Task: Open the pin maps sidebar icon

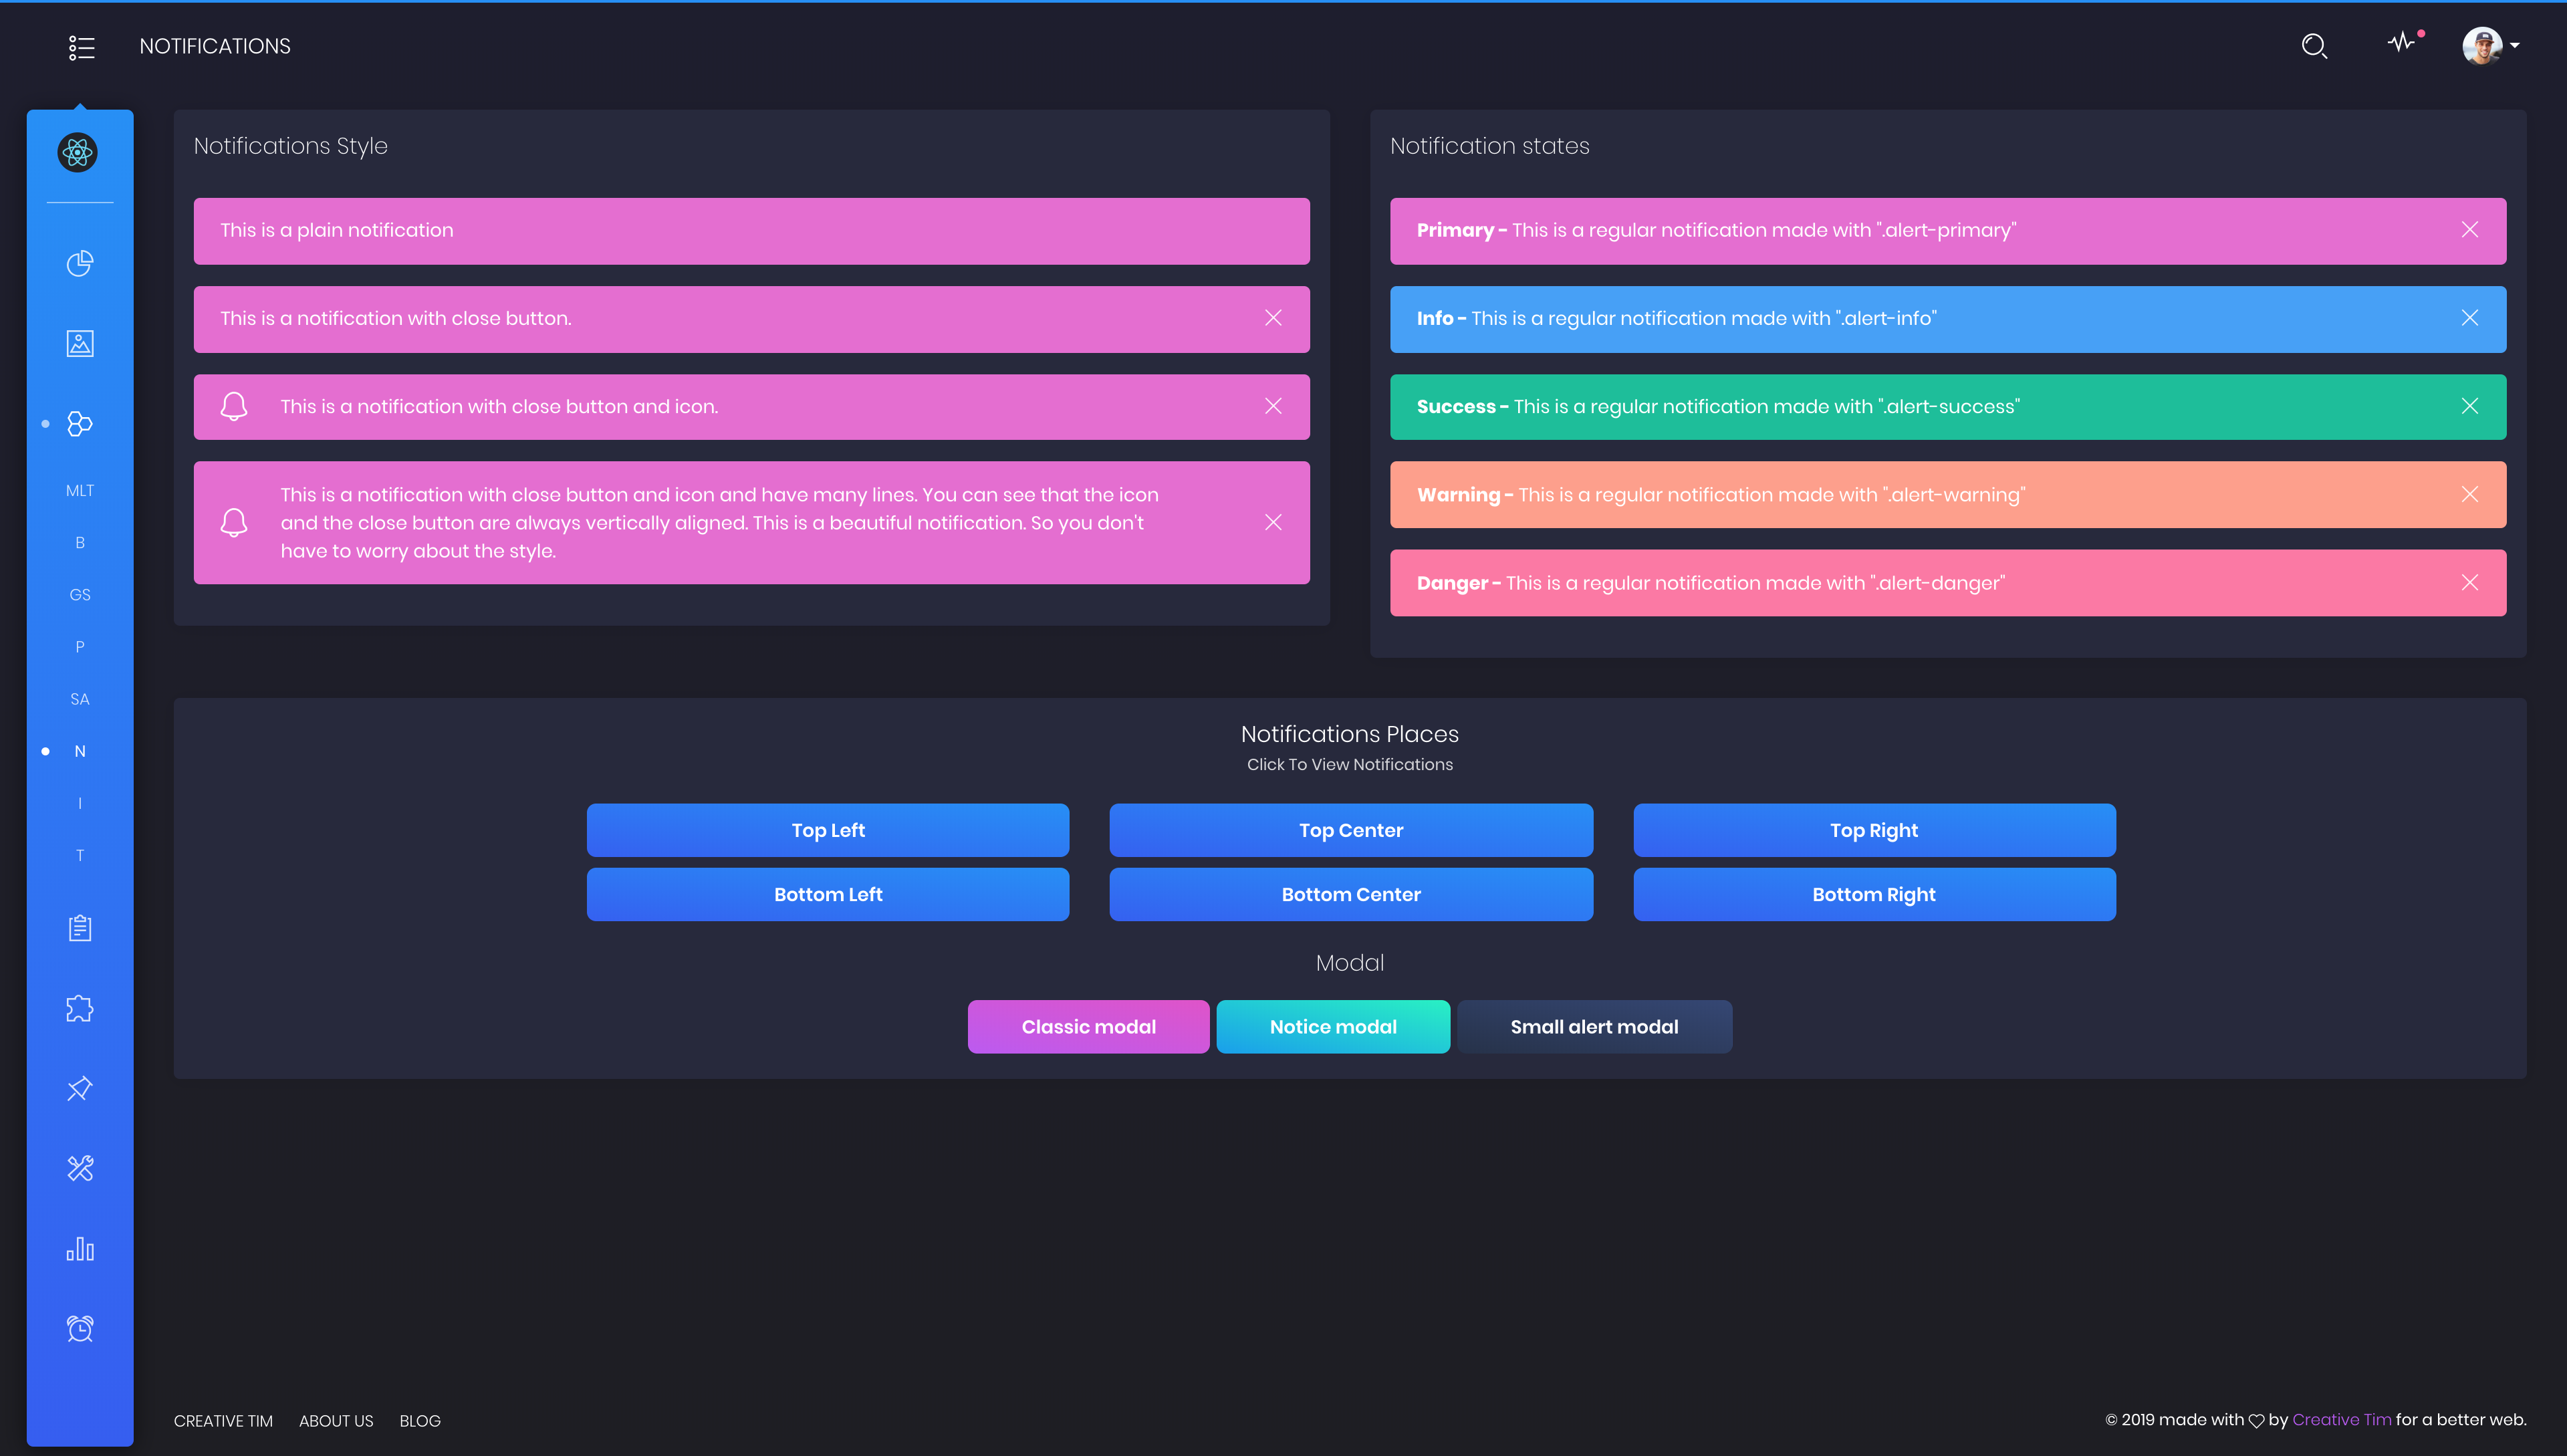Action: pyautogui.click(x=80, y=1088)
